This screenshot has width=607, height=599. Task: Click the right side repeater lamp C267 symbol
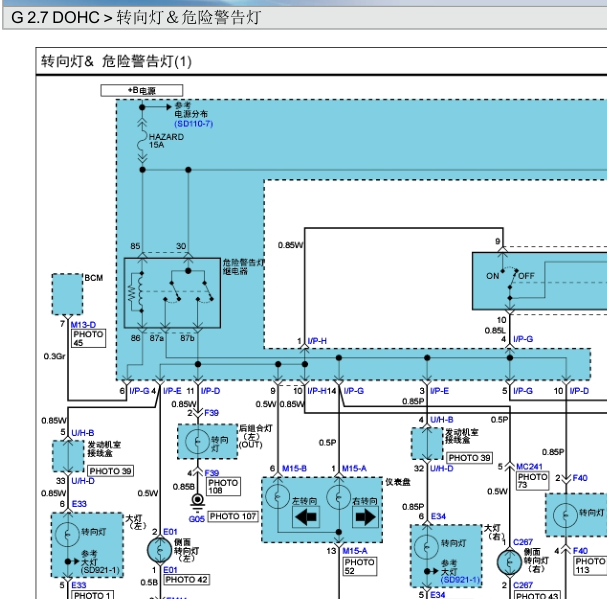tap(509, 561)
